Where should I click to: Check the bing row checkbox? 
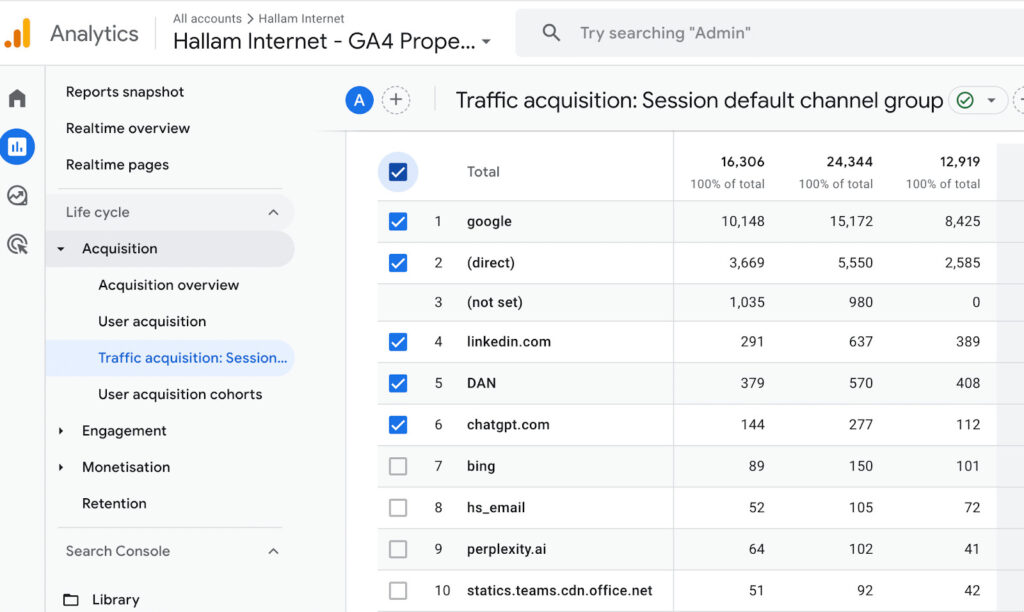(398, 466)
